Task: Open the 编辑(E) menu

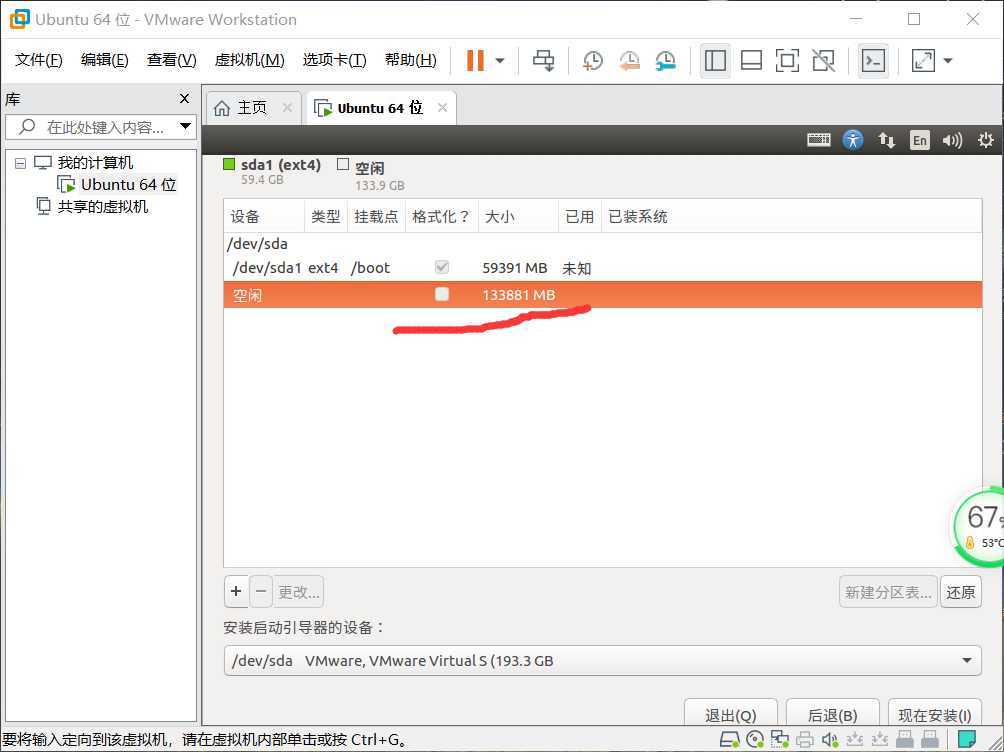Action: (x=104, y=60)
